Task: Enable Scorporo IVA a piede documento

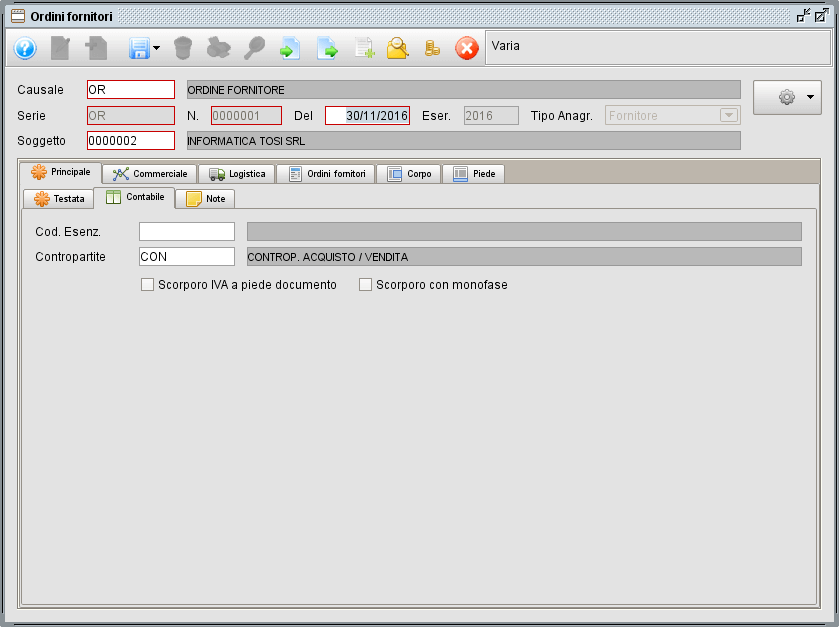Action: click(x=147, y=284)
